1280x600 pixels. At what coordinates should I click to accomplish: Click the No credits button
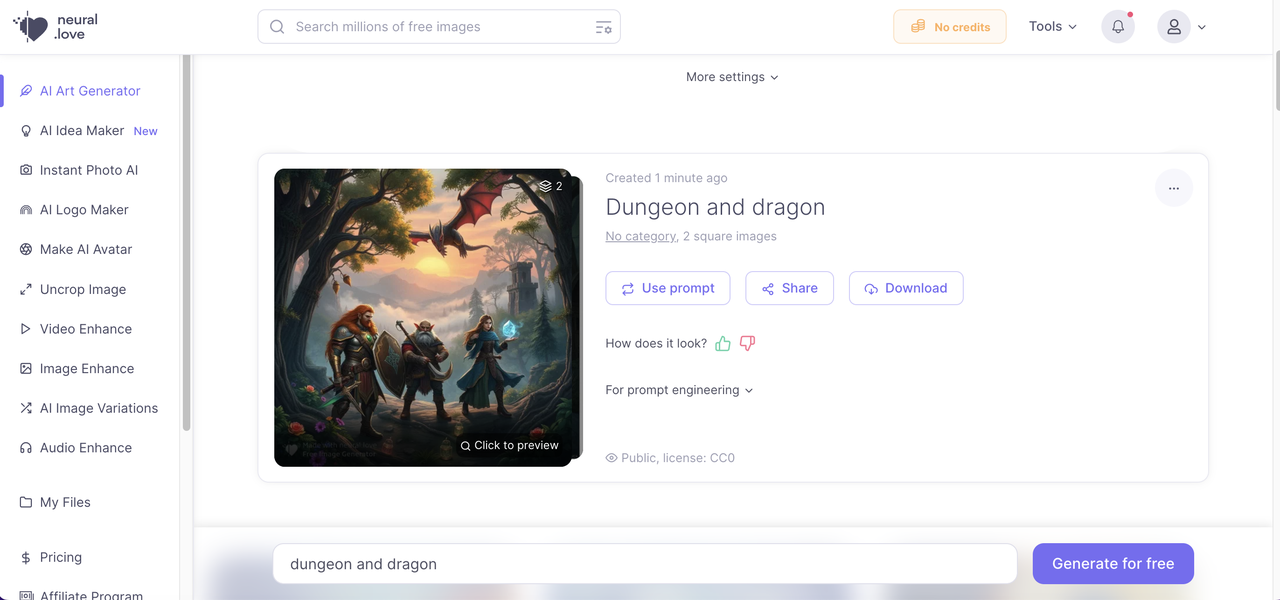[x=948, y=27]
